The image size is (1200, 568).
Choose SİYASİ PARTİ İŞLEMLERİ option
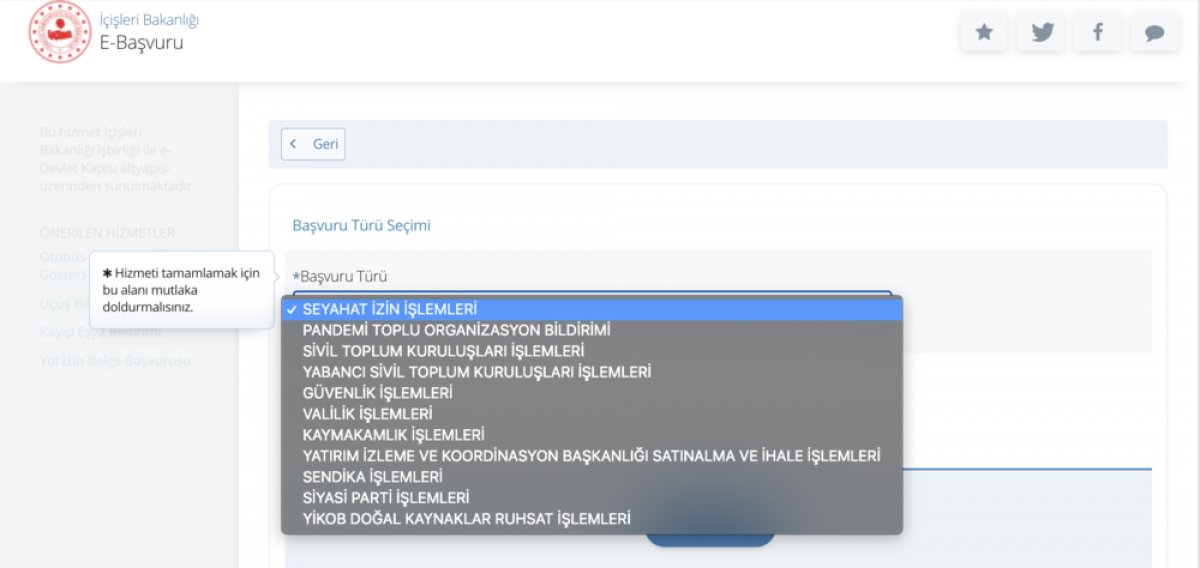click(386, 497)
